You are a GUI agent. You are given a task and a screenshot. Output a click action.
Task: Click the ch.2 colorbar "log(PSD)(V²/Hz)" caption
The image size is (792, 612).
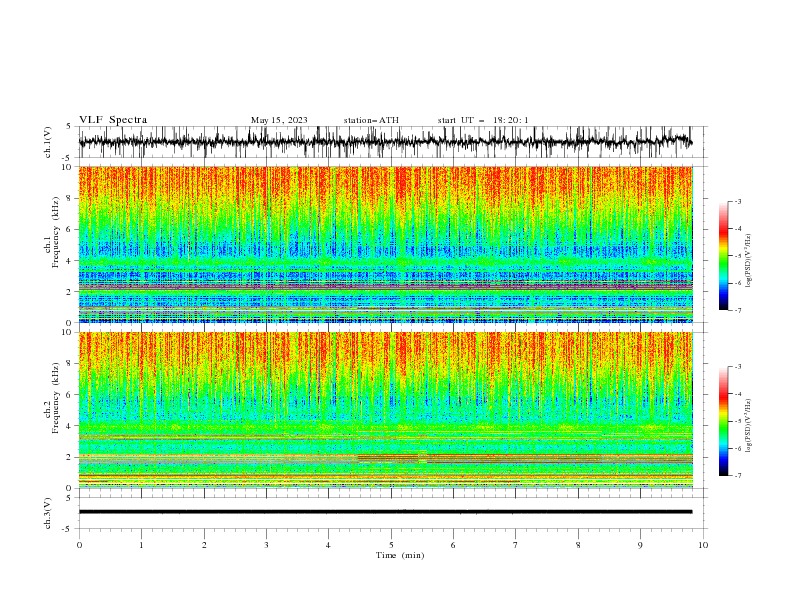(x=749, y=426)
